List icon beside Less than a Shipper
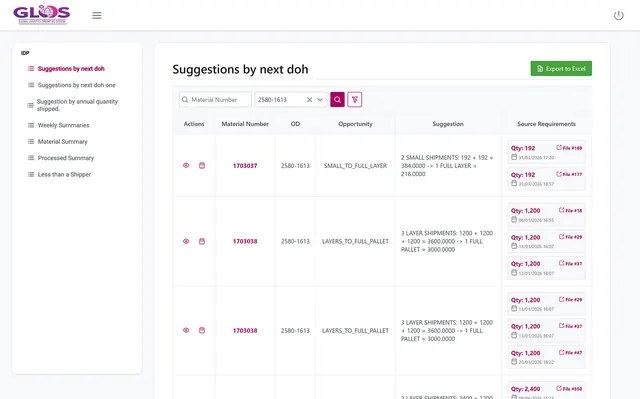640x399 pixels. 31,174
